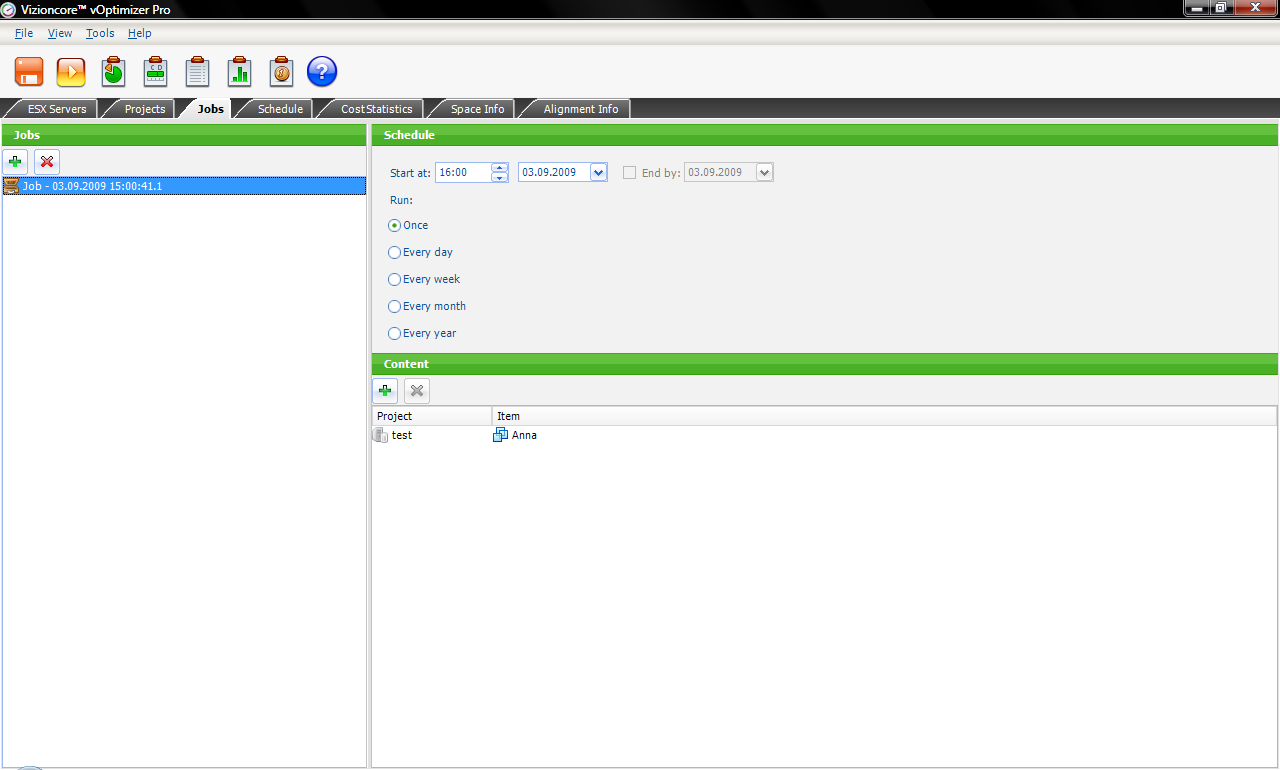Viewport: 1280px width, 770px height.
Task: Open the start date dropdown calendar
Action: [x=598, y=173]
